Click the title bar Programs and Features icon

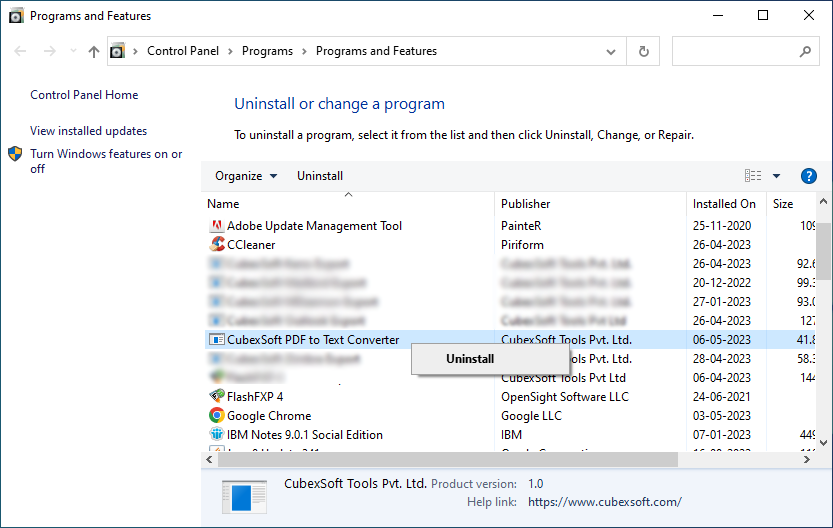[x=16, y=16]
